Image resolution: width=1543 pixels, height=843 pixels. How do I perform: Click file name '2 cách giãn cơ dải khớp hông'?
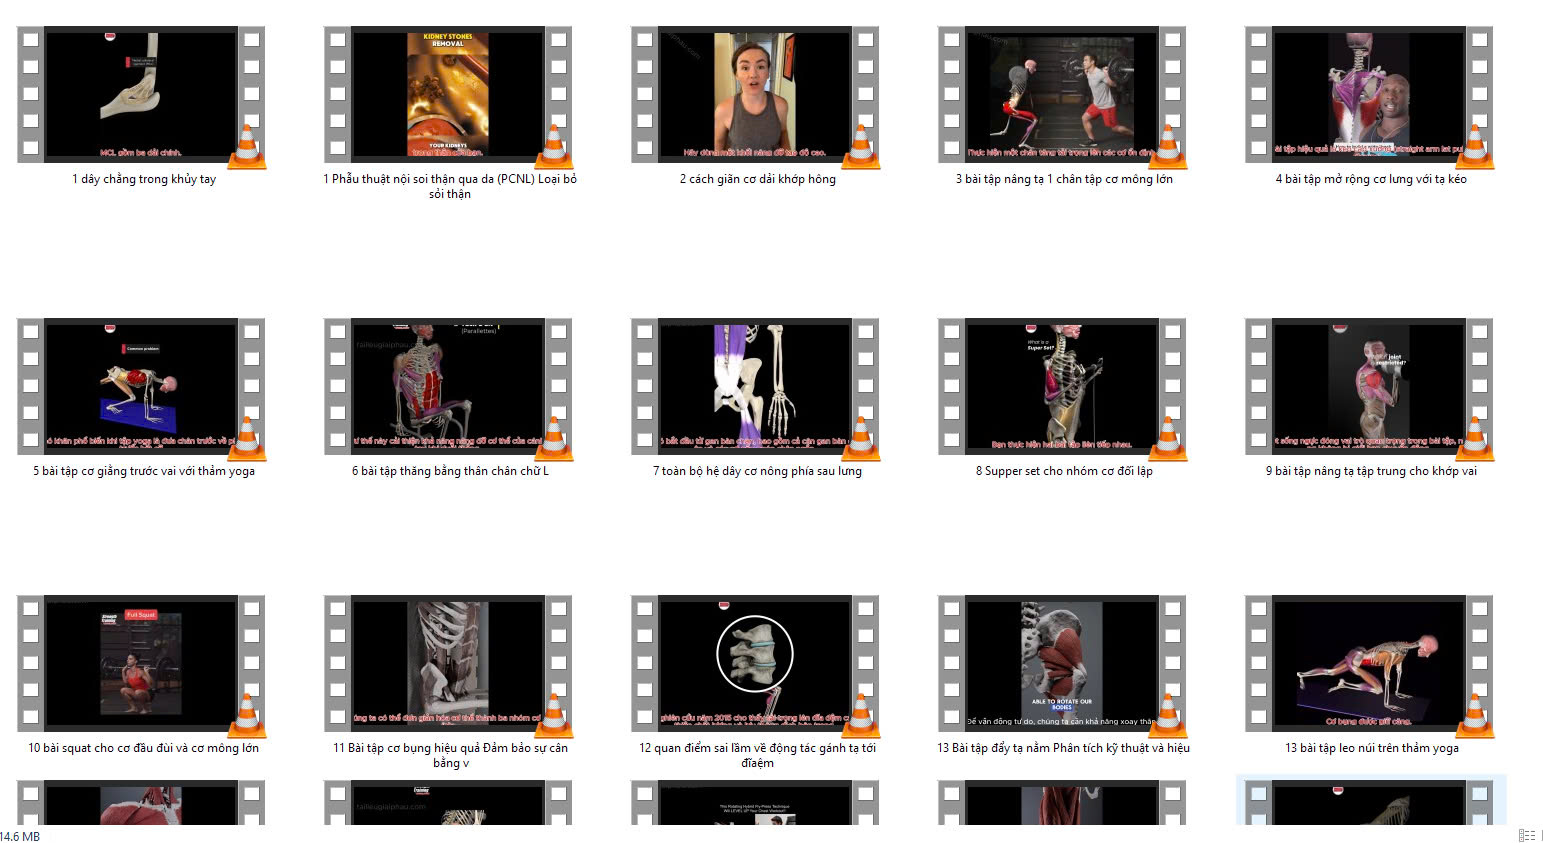(x=758, y=179)
